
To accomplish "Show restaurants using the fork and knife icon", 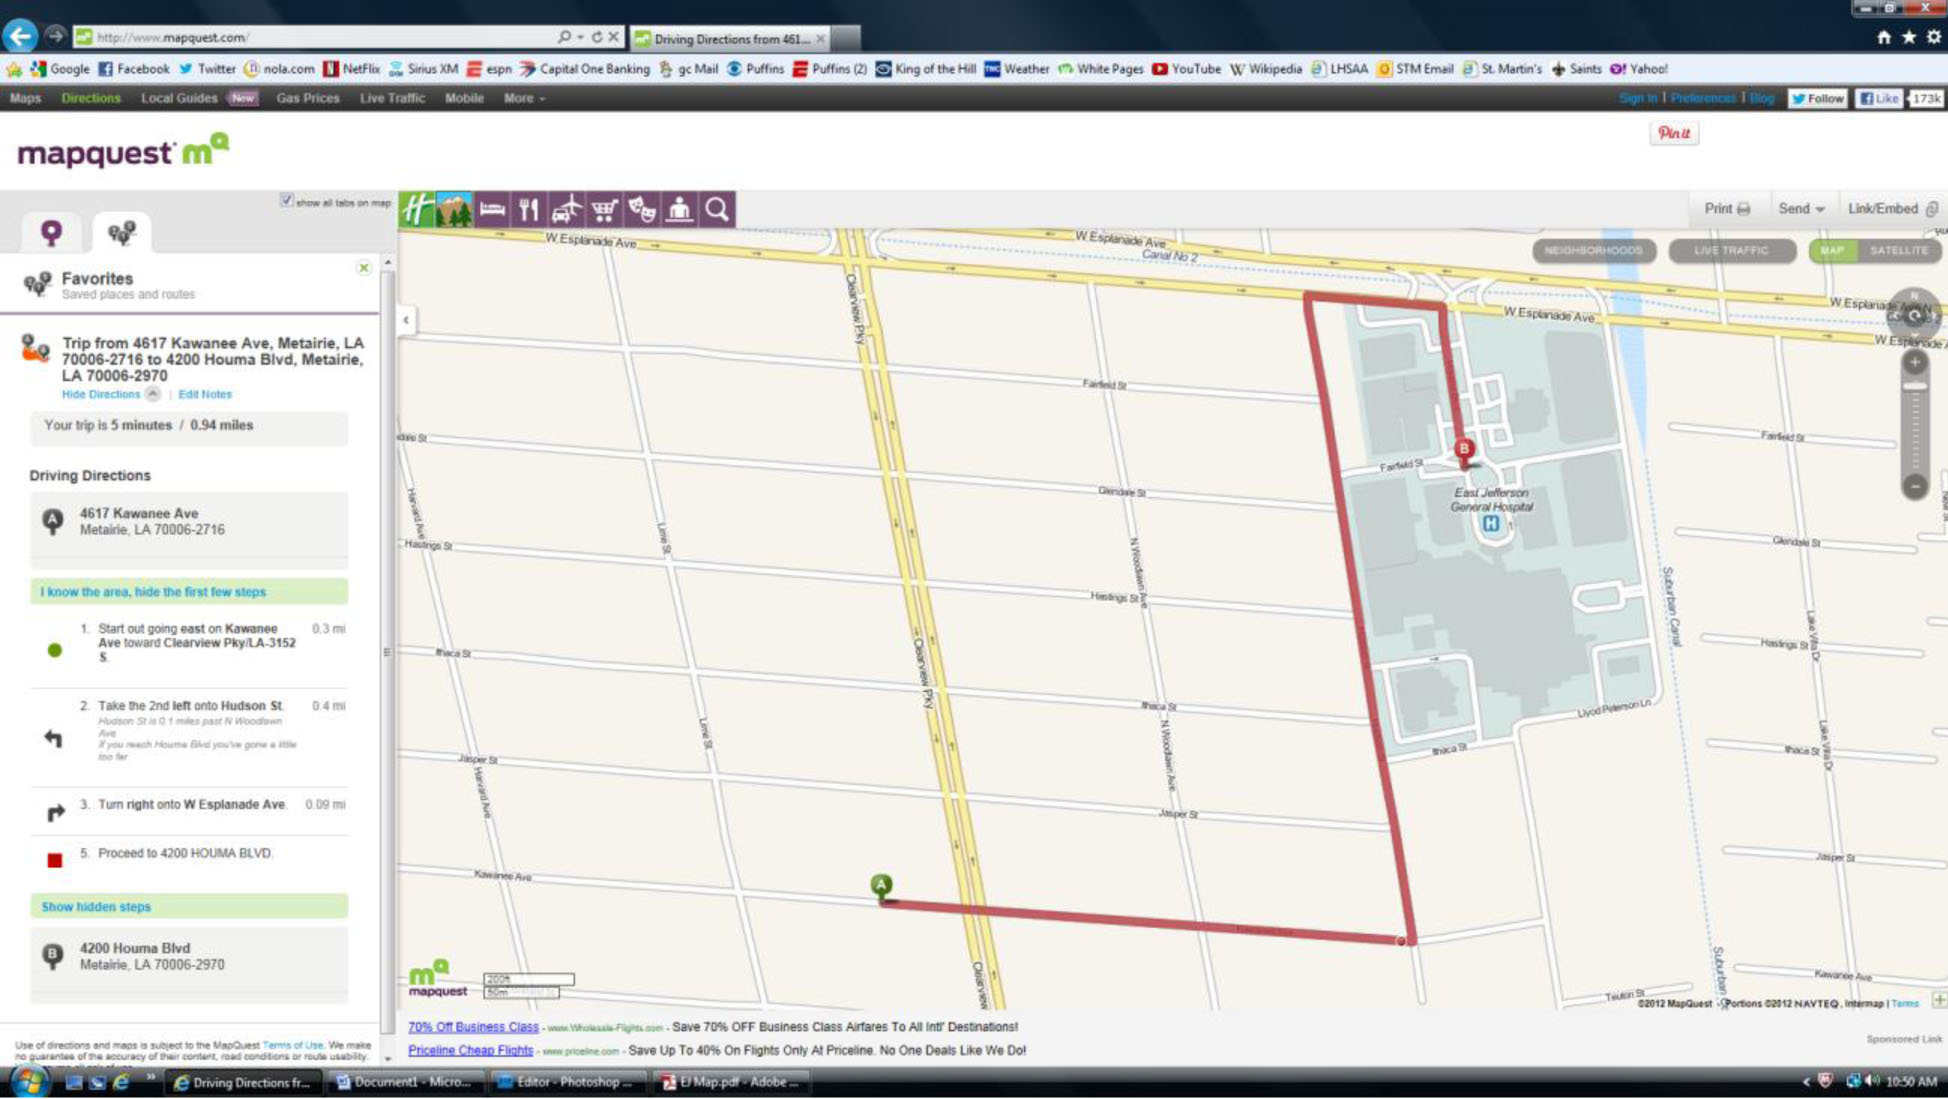I will 529,209.
